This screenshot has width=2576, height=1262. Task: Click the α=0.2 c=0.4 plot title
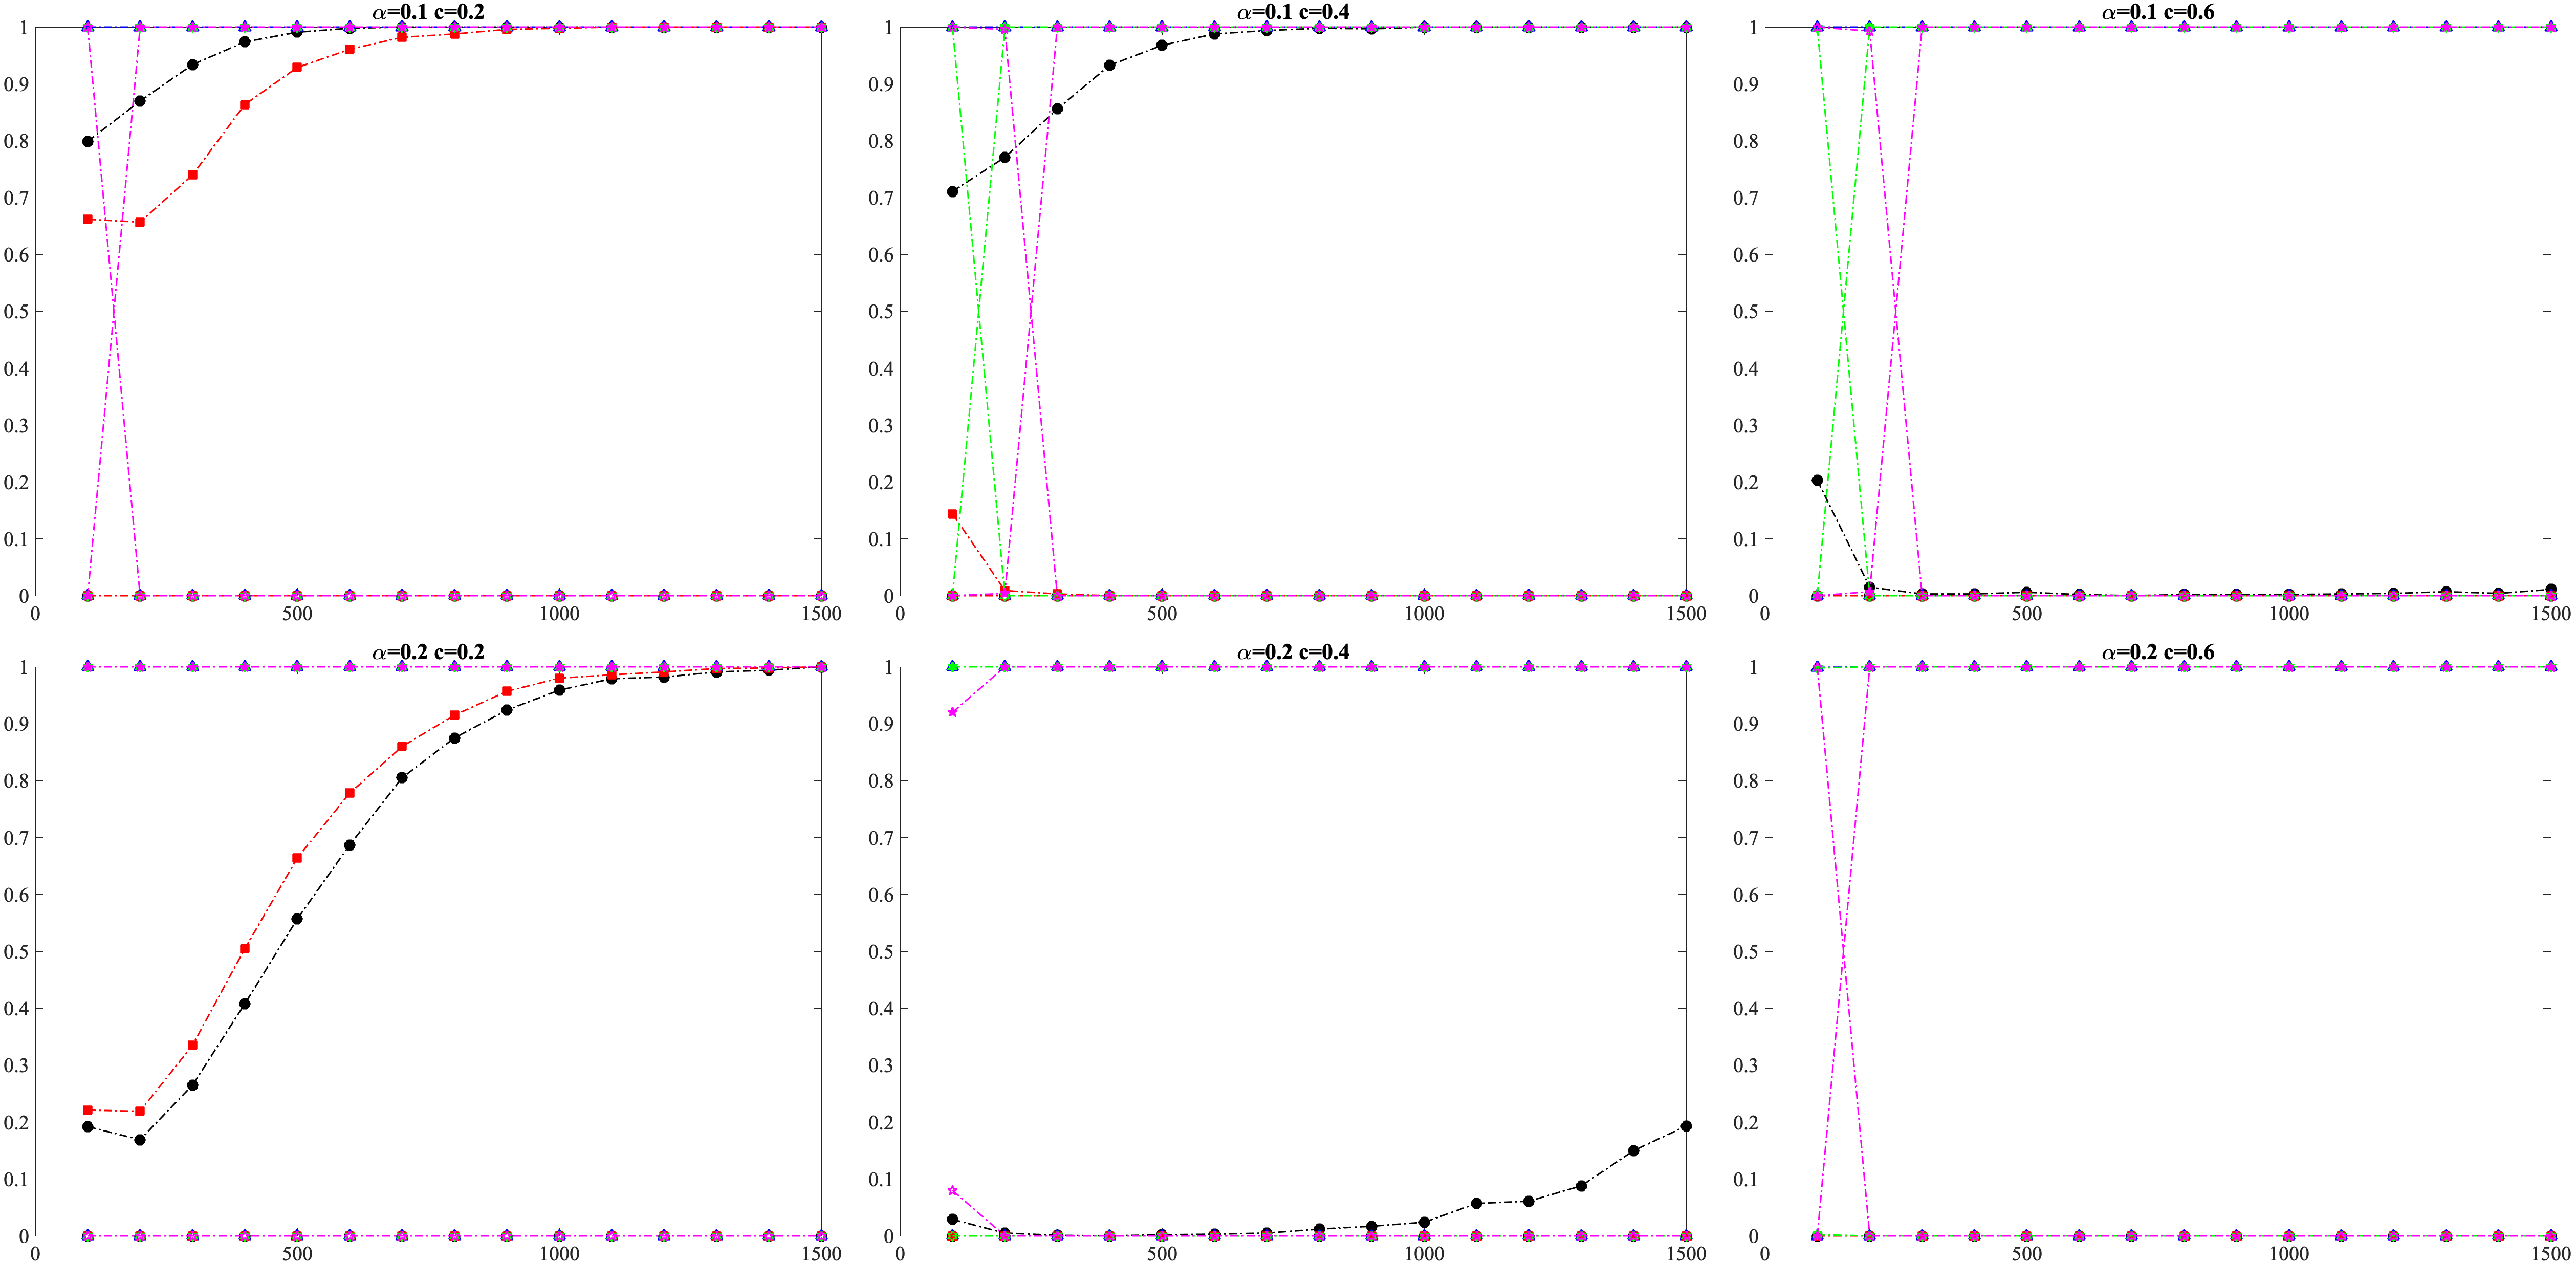1293,652
